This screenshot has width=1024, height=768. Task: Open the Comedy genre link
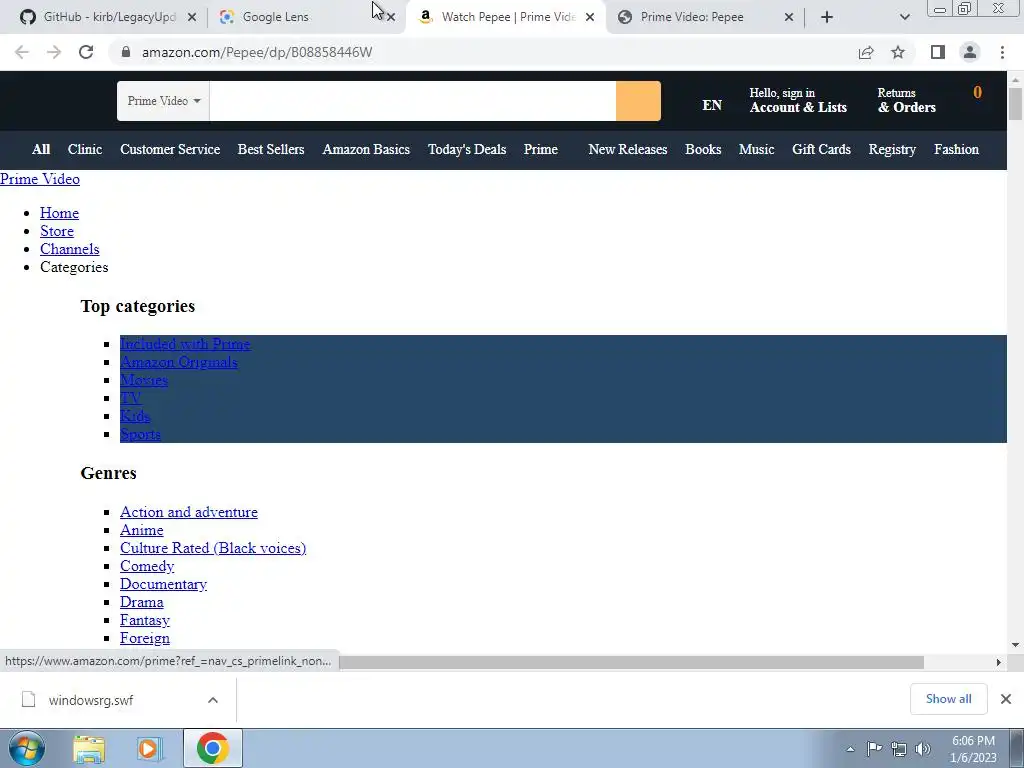coord(147,566)
